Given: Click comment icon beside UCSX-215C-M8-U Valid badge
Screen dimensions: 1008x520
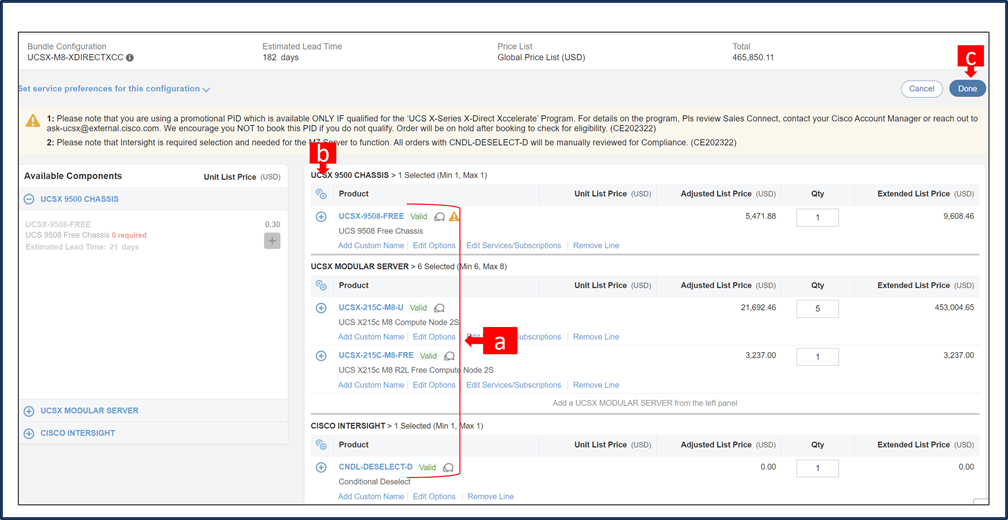Looking at the screenshot, I should (x=440, y=308).
